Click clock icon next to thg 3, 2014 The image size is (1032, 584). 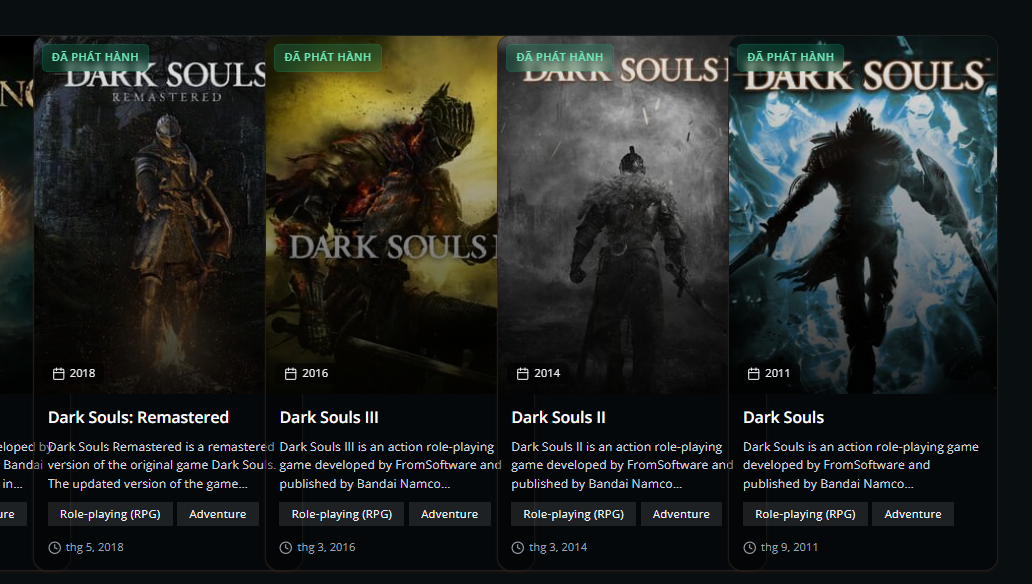click(518, 547)
